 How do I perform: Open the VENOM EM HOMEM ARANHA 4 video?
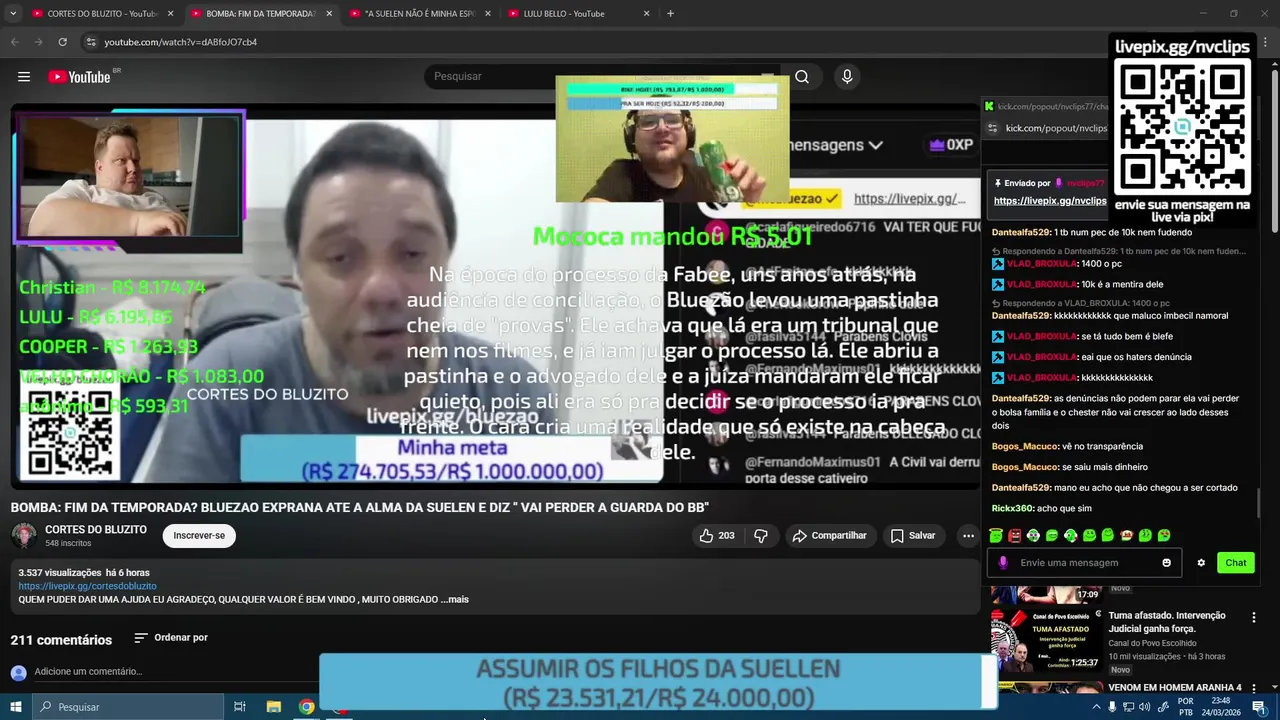(1174, 688)
